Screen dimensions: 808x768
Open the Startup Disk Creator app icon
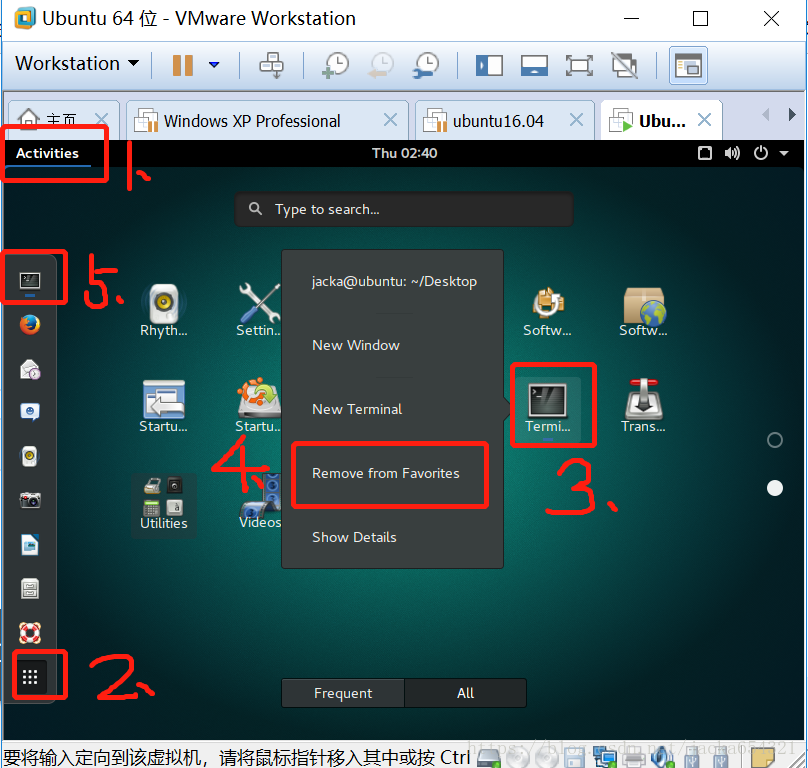tap(259, 407)
